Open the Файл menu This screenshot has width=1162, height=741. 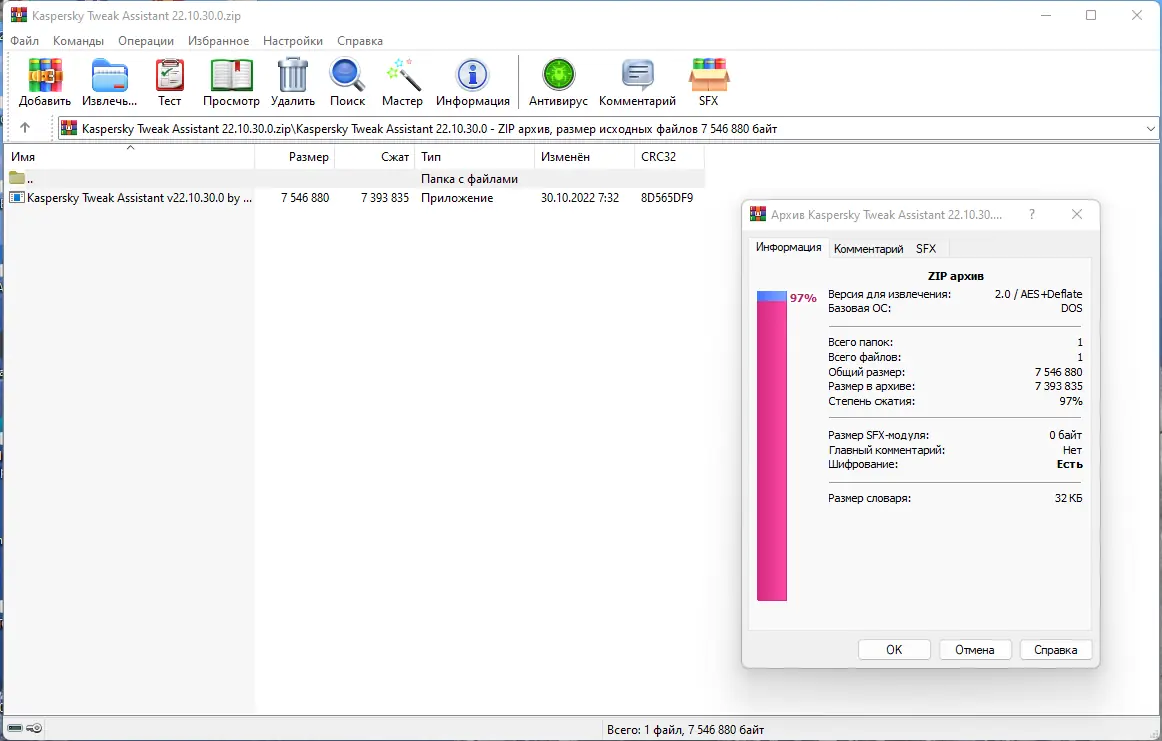click(24, 41)
